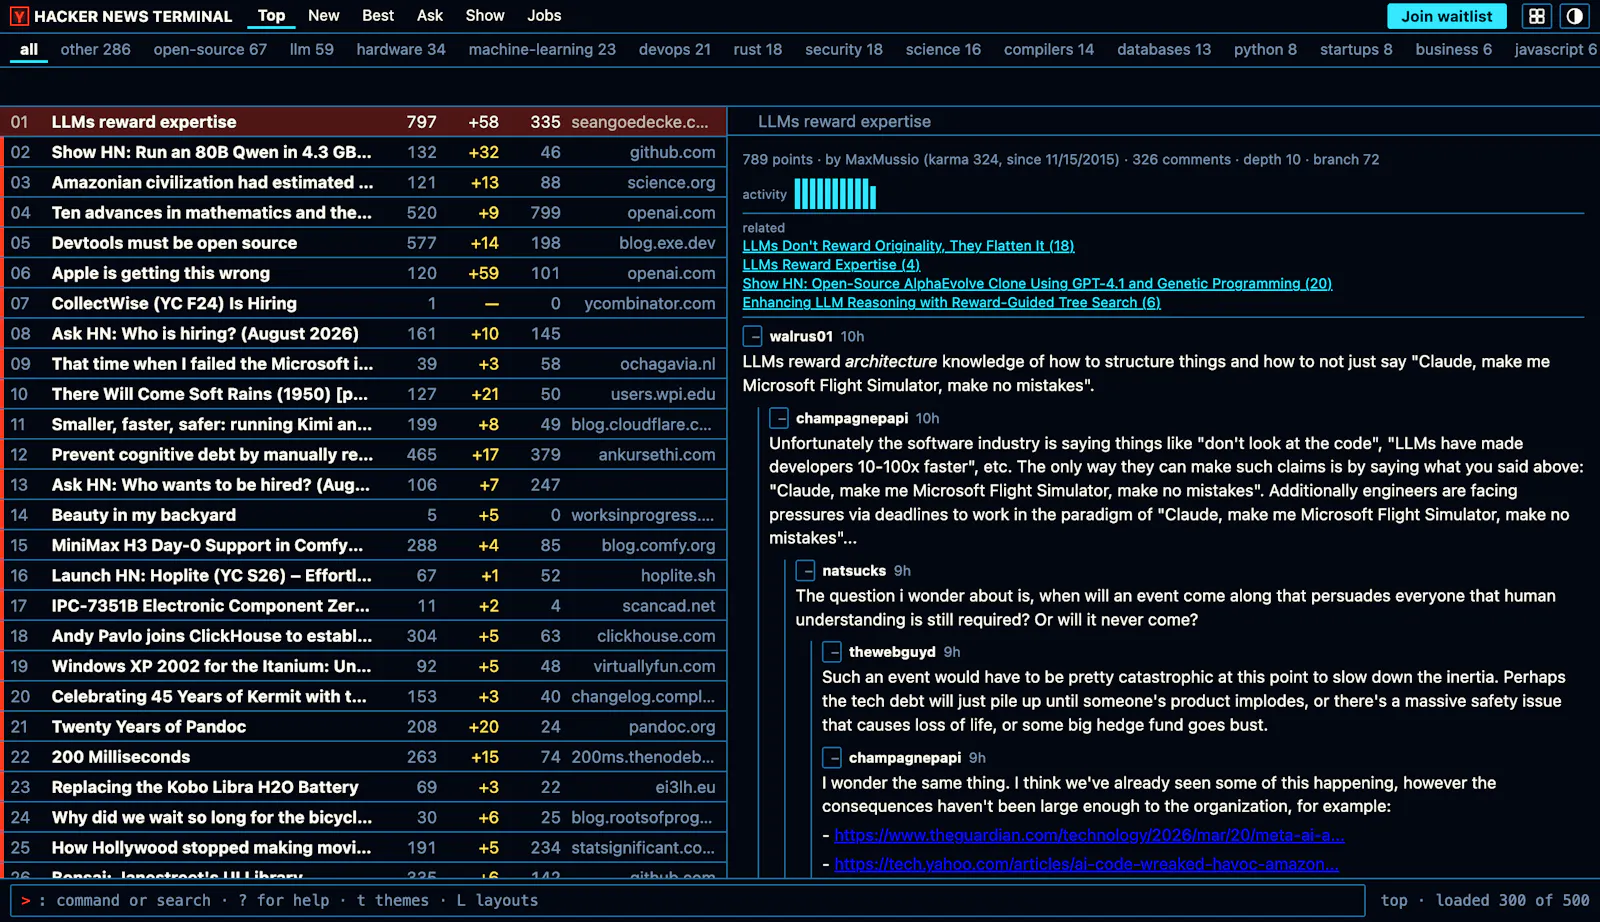The height and width of the screenshot is (922, 1600).
Task: Open the tech.yahoo.com link in comment
Action: coord(1086,864)
